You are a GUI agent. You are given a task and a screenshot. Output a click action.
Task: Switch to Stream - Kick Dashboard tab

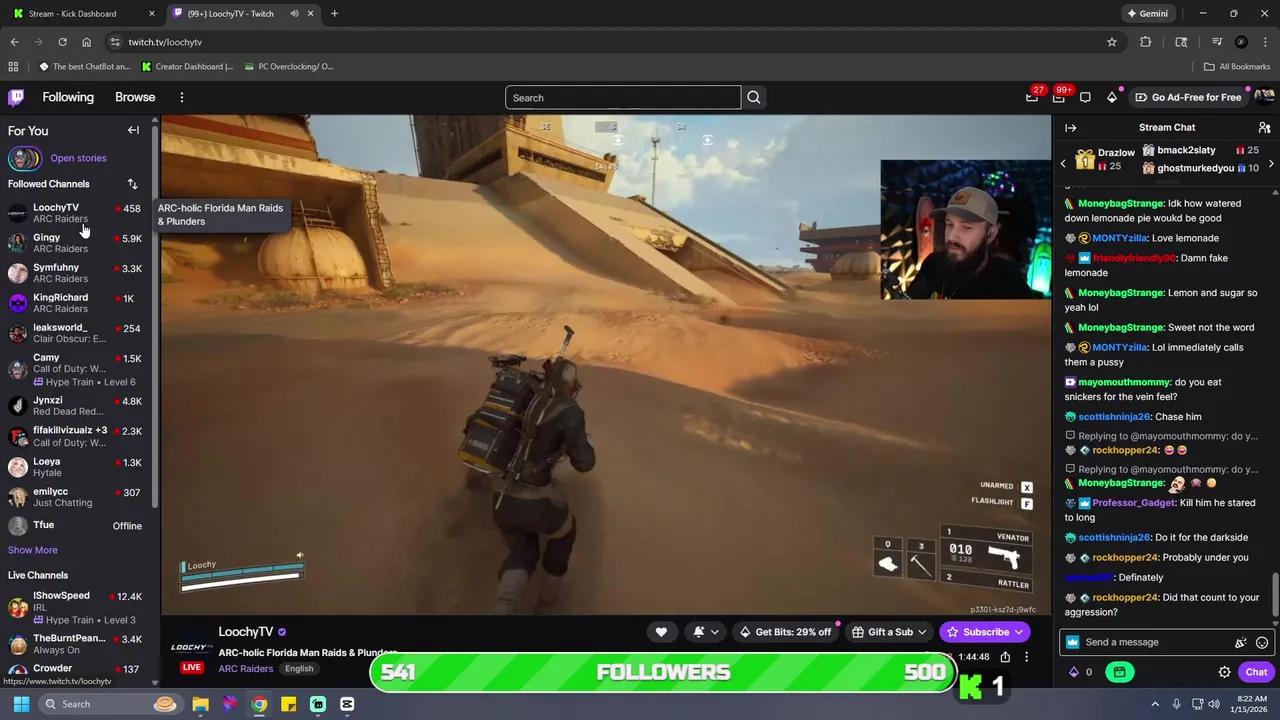[82, 14]
